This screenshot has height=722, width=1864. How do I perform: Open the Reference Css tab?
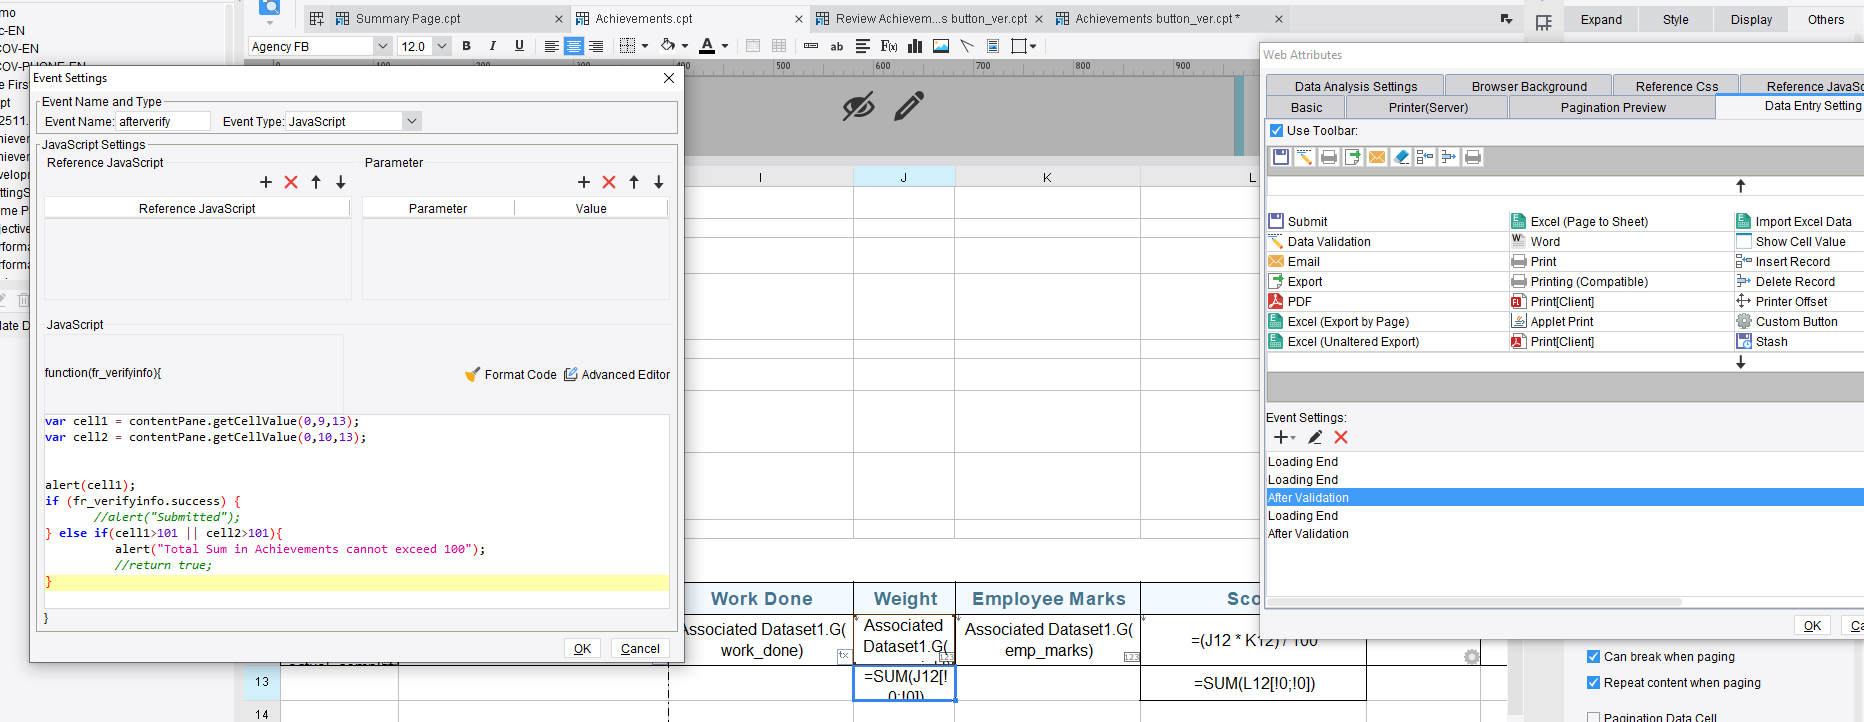click(1677, 87)
